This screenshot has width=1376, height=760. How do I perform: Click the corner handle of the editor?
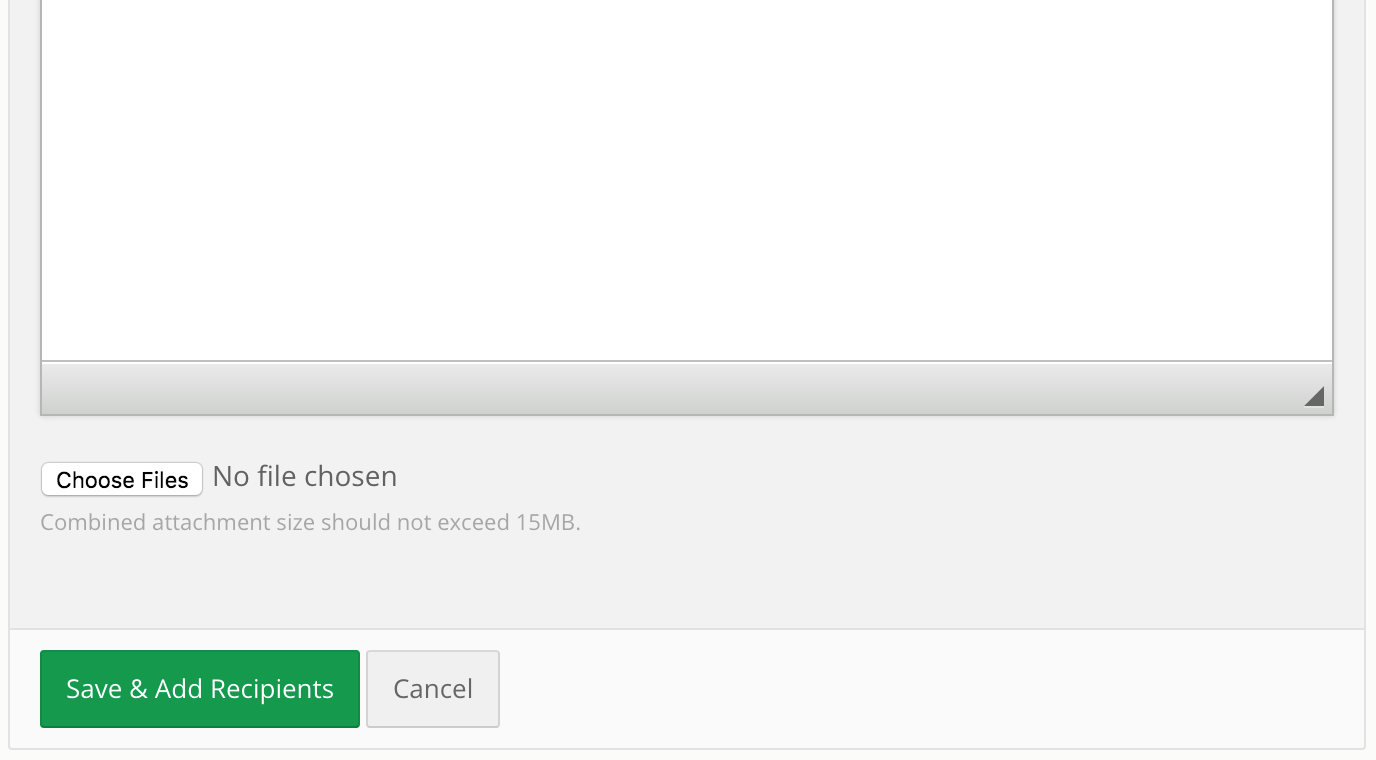pyautogui.click(x=1314, y=397)
